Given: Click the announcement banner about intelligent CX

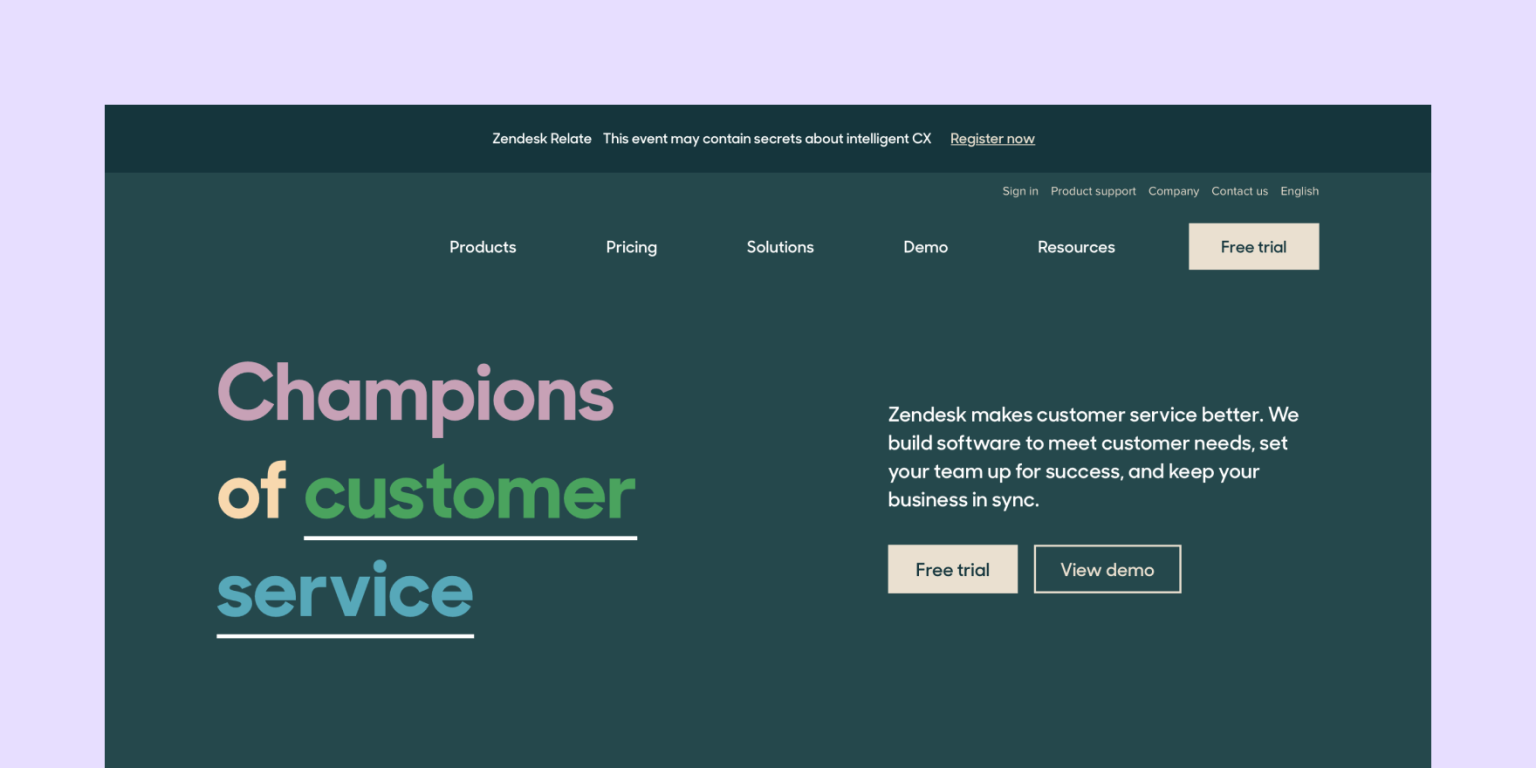Looking at the screenshot, I should point(767,138).
